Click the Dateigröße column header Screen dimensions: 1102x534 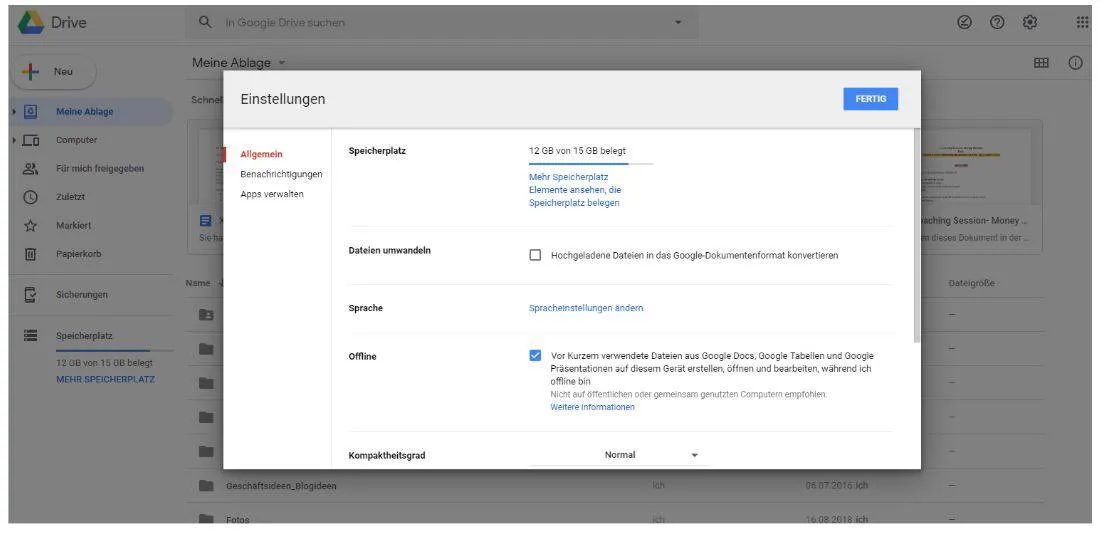(971, 283)
